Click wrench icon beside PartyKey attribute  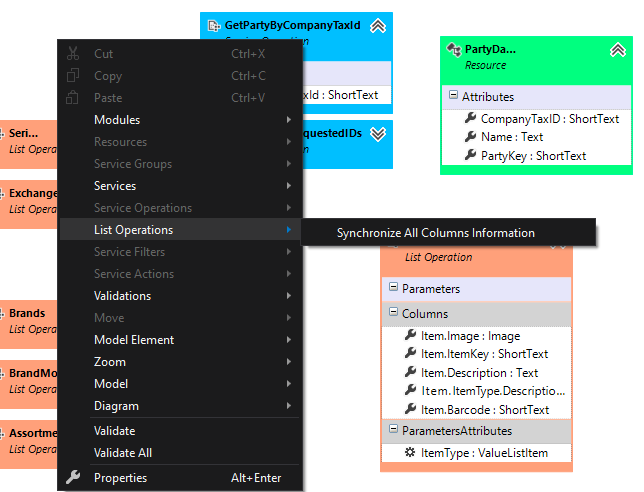coord(470,155)
